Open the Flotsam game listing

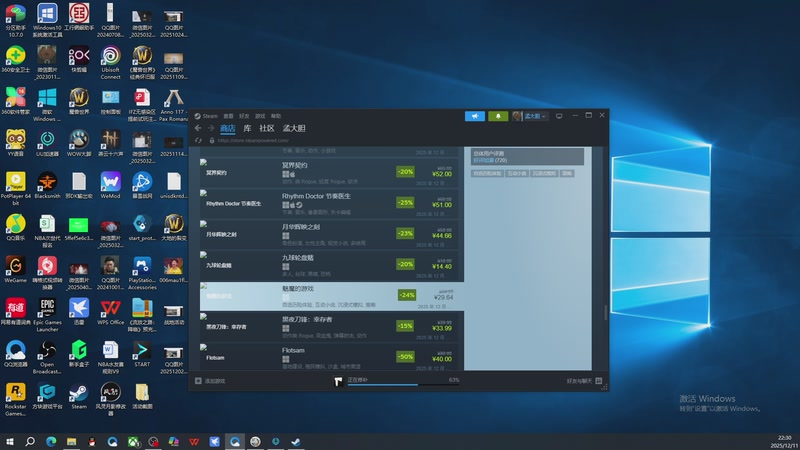click(x=330, y=357)
